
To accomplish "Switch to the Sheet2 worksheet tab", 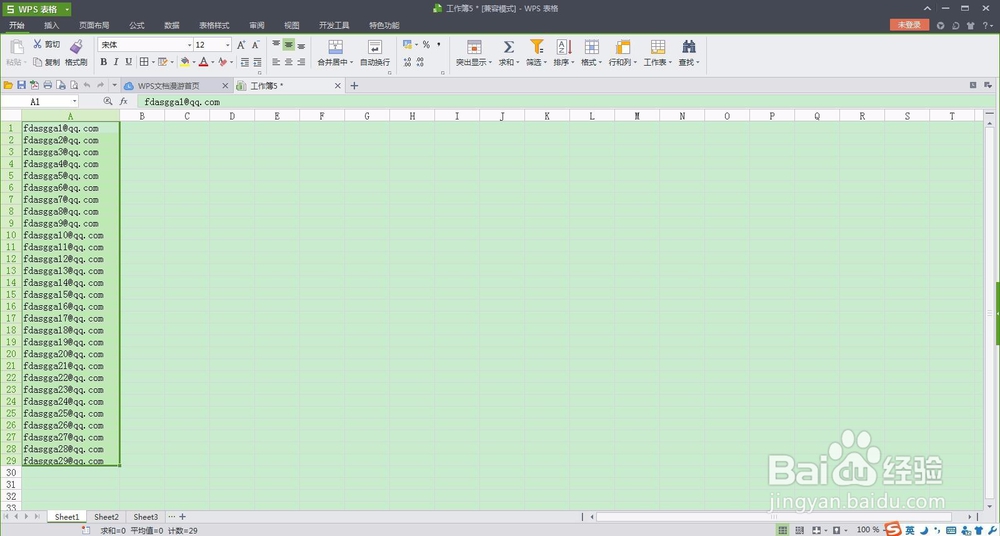I will pyautogui.click(x=107, y=517).
